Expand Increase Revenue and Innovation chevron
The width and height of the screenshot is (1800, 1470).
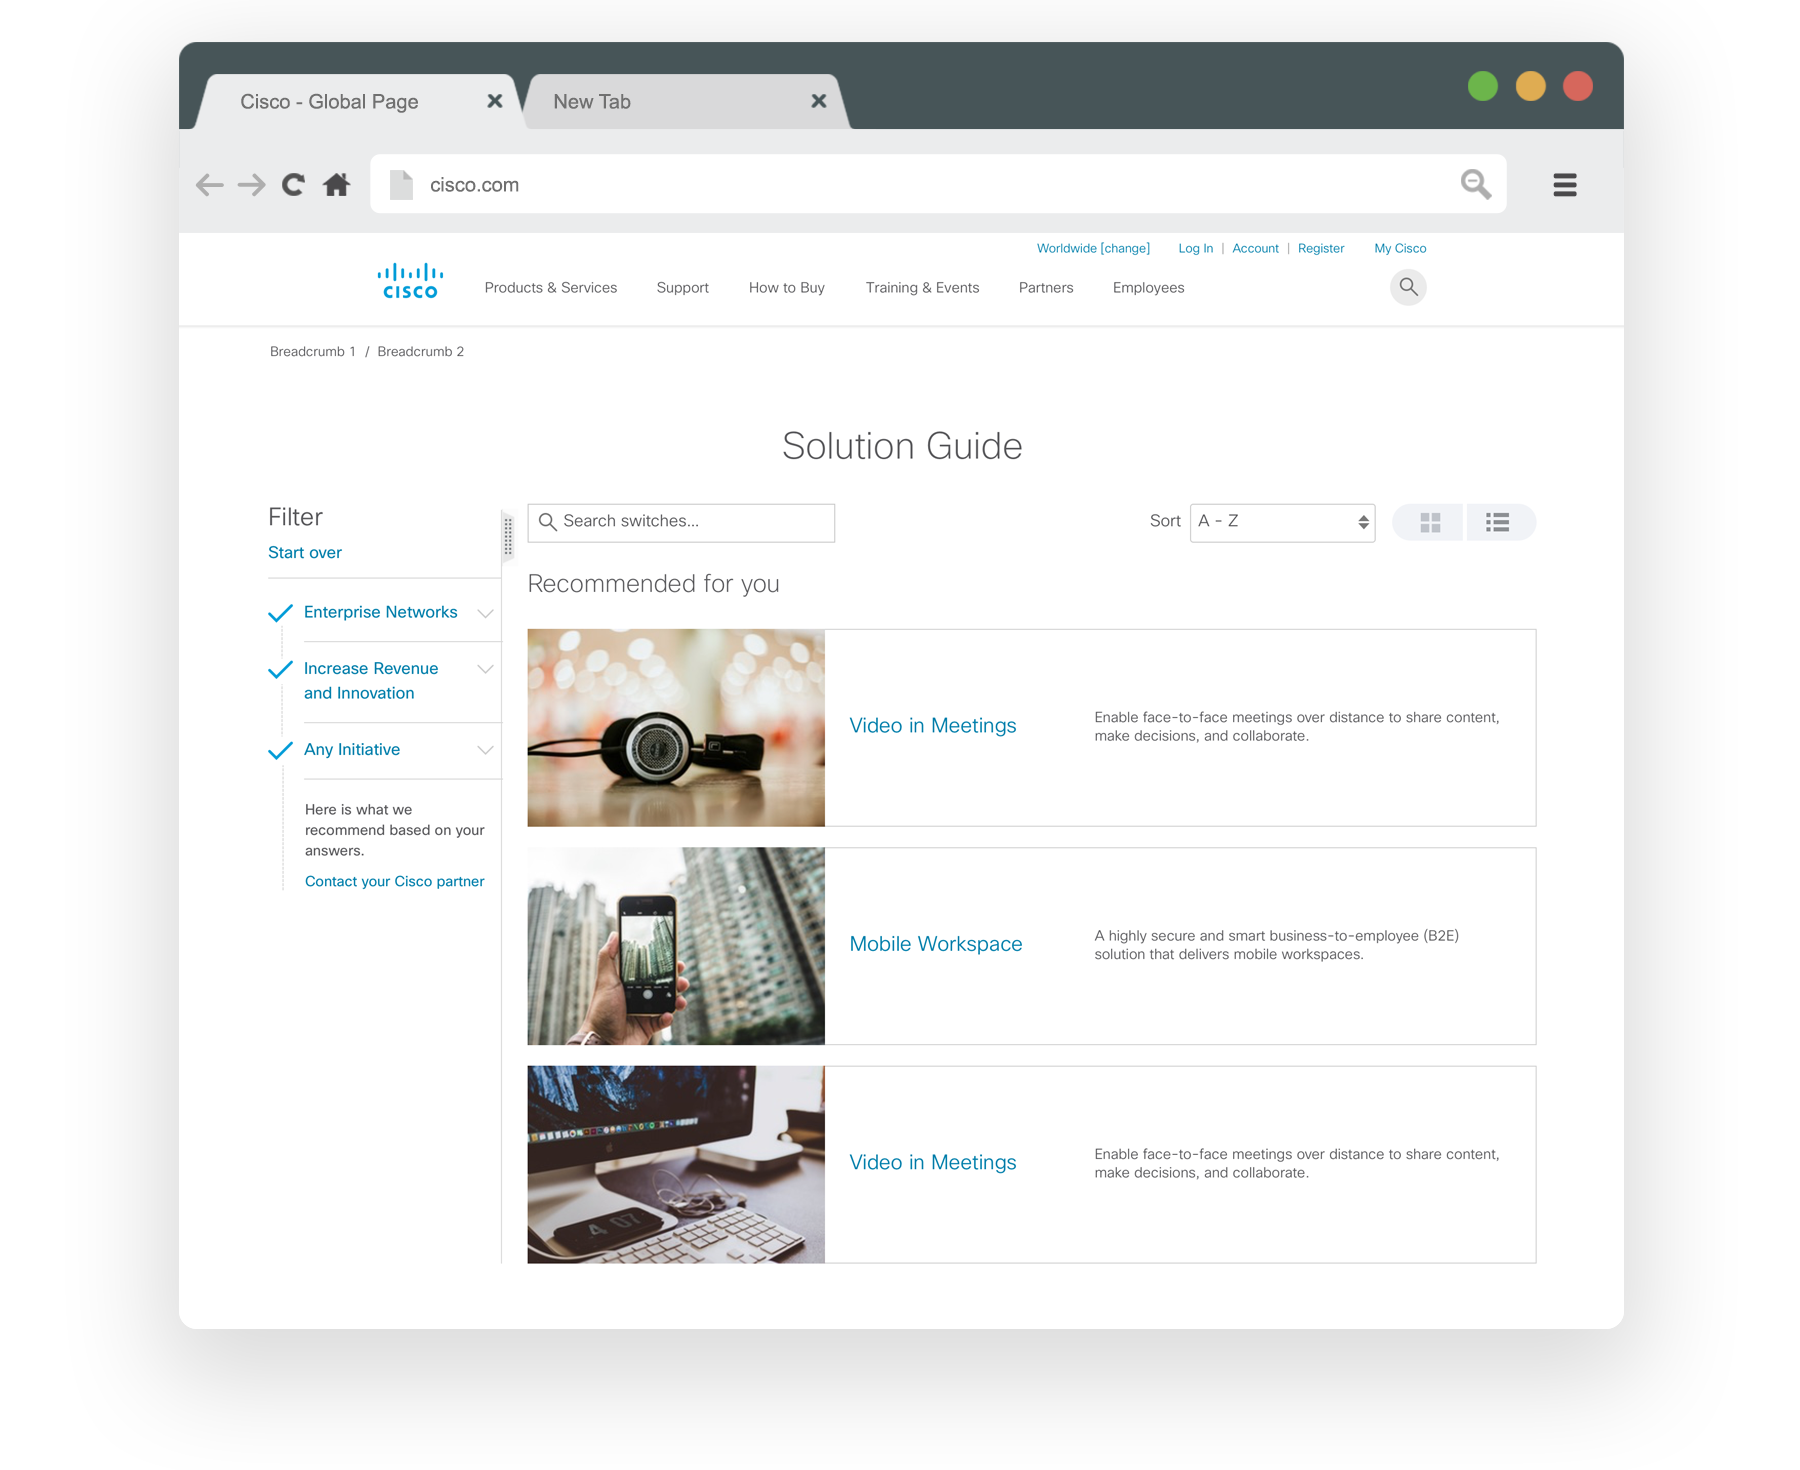(485, 669)
